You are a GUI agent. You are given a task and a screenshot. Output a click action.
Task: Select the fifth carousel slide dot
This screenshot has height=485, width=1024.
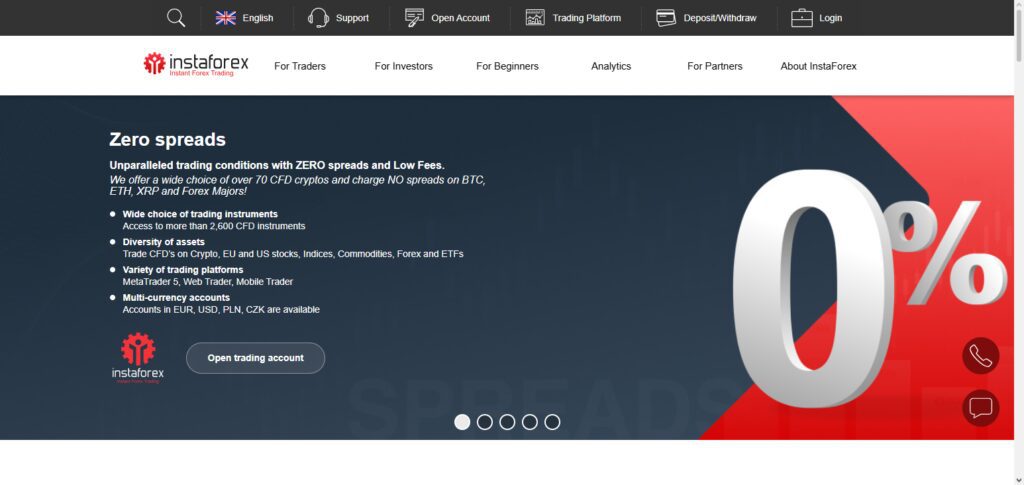point(552,422)
